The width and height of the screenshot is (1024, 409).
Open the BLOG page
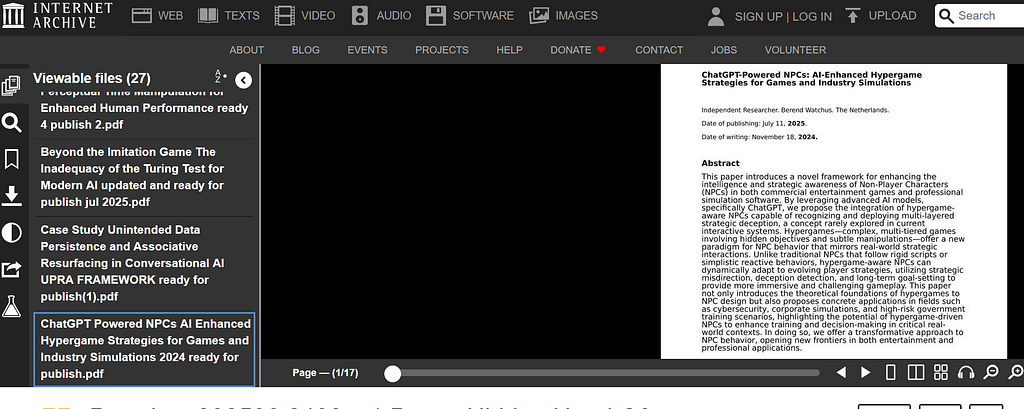click(x=306, y=50)
